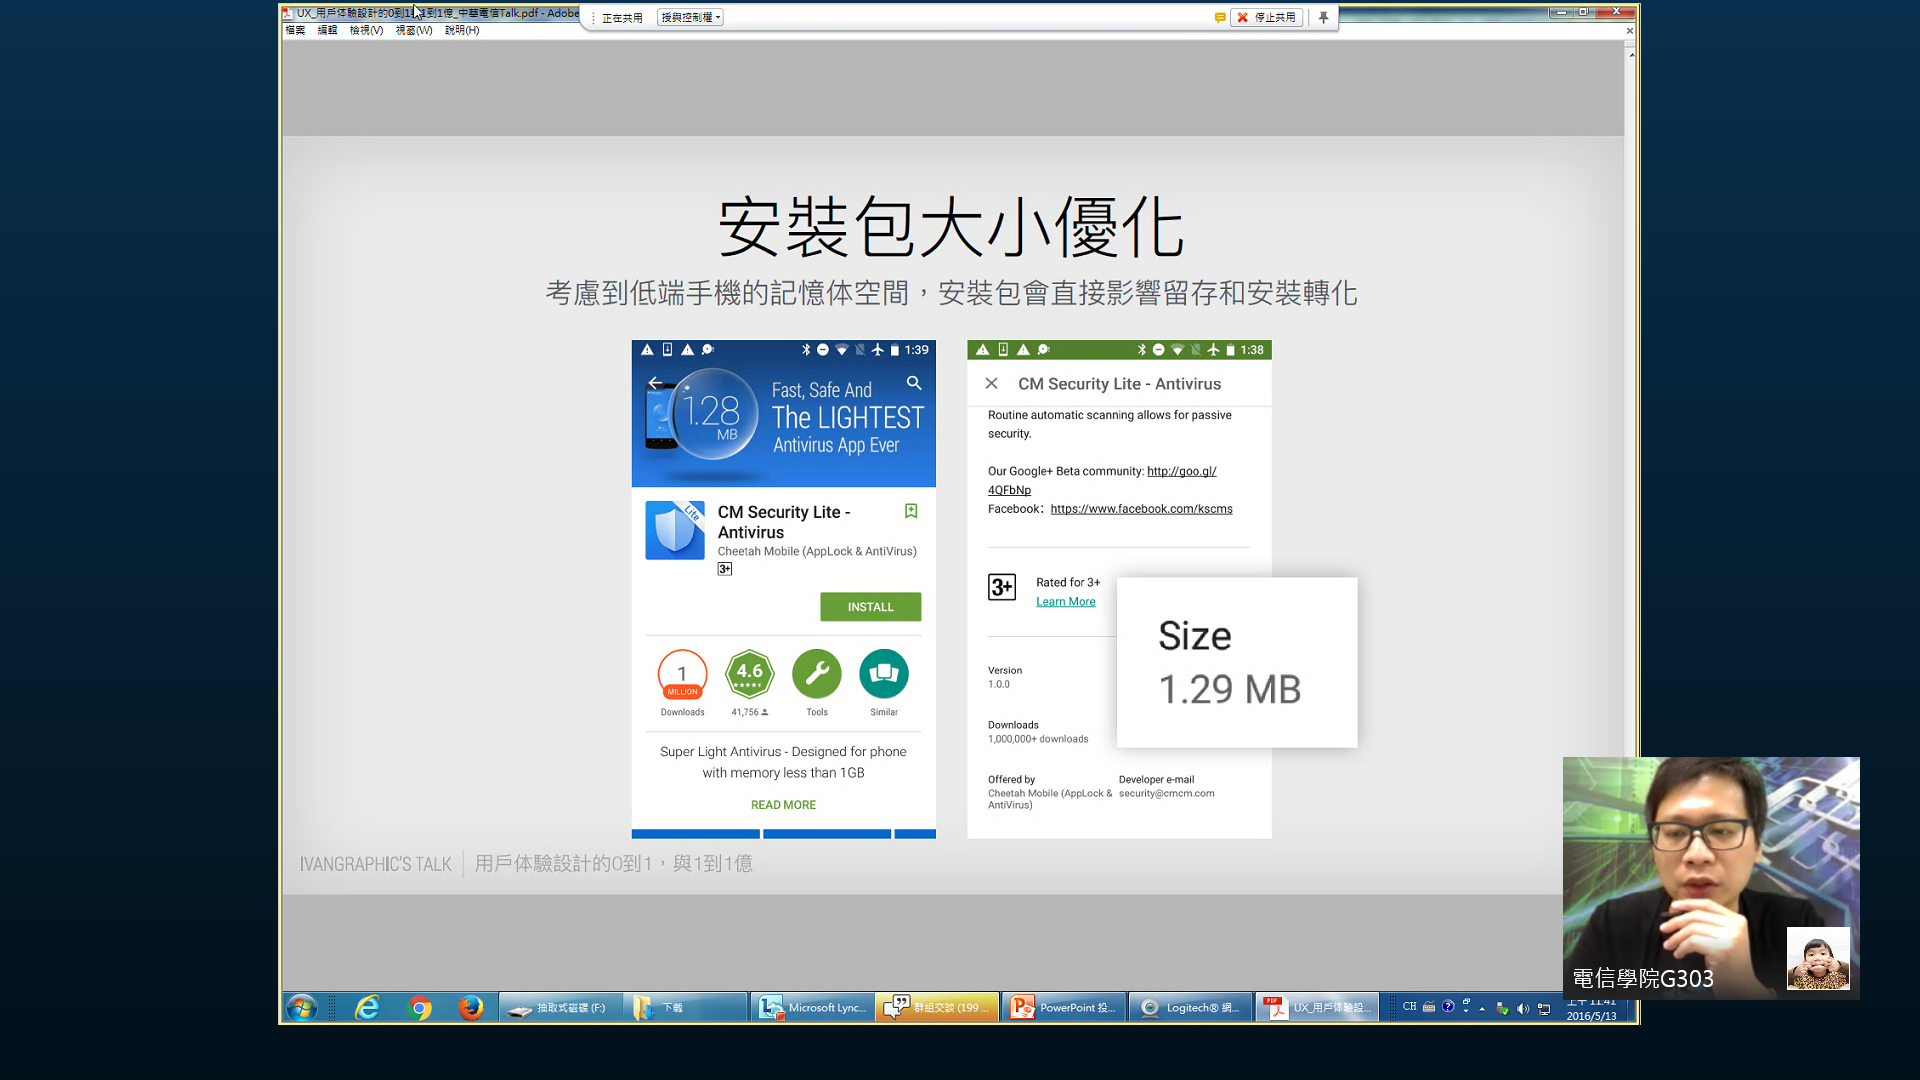Click the search magnifier in Play Store
This screenshot has height=1080, width=1920.
click(914, 383)
